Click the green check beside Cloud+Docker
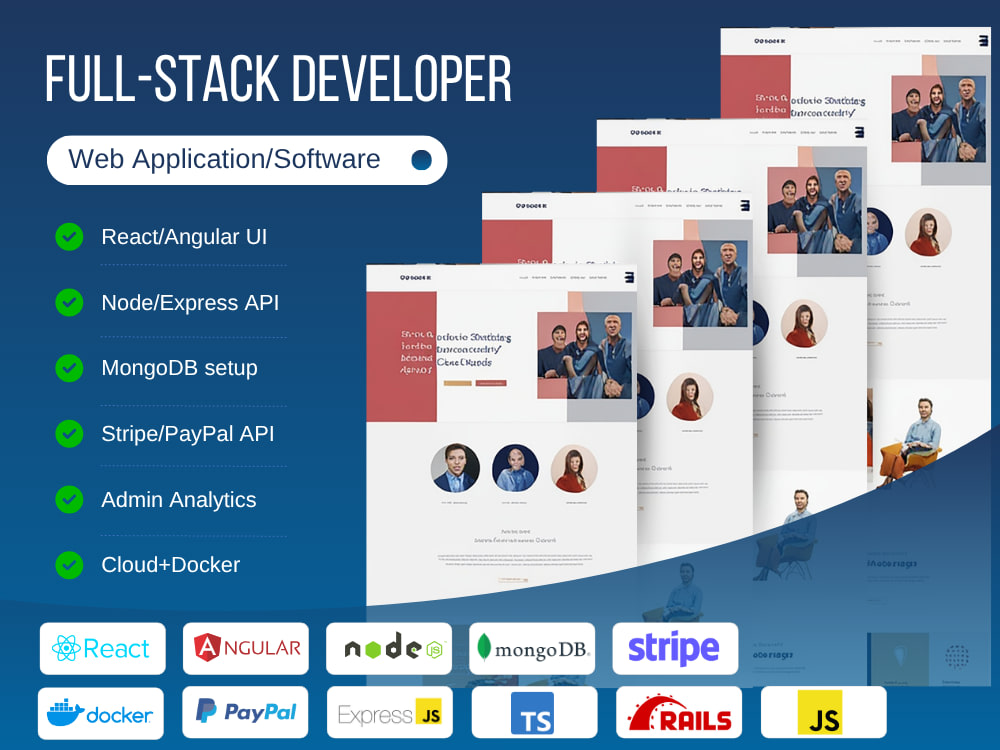Image resolution: width=1000 pixels, height=750 pixels. (69, 564)
